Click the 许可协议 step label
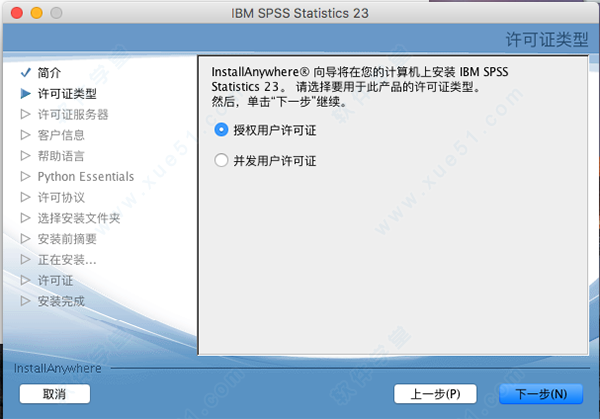The height and width of the screenshot is (419, 600). (61, 197)
